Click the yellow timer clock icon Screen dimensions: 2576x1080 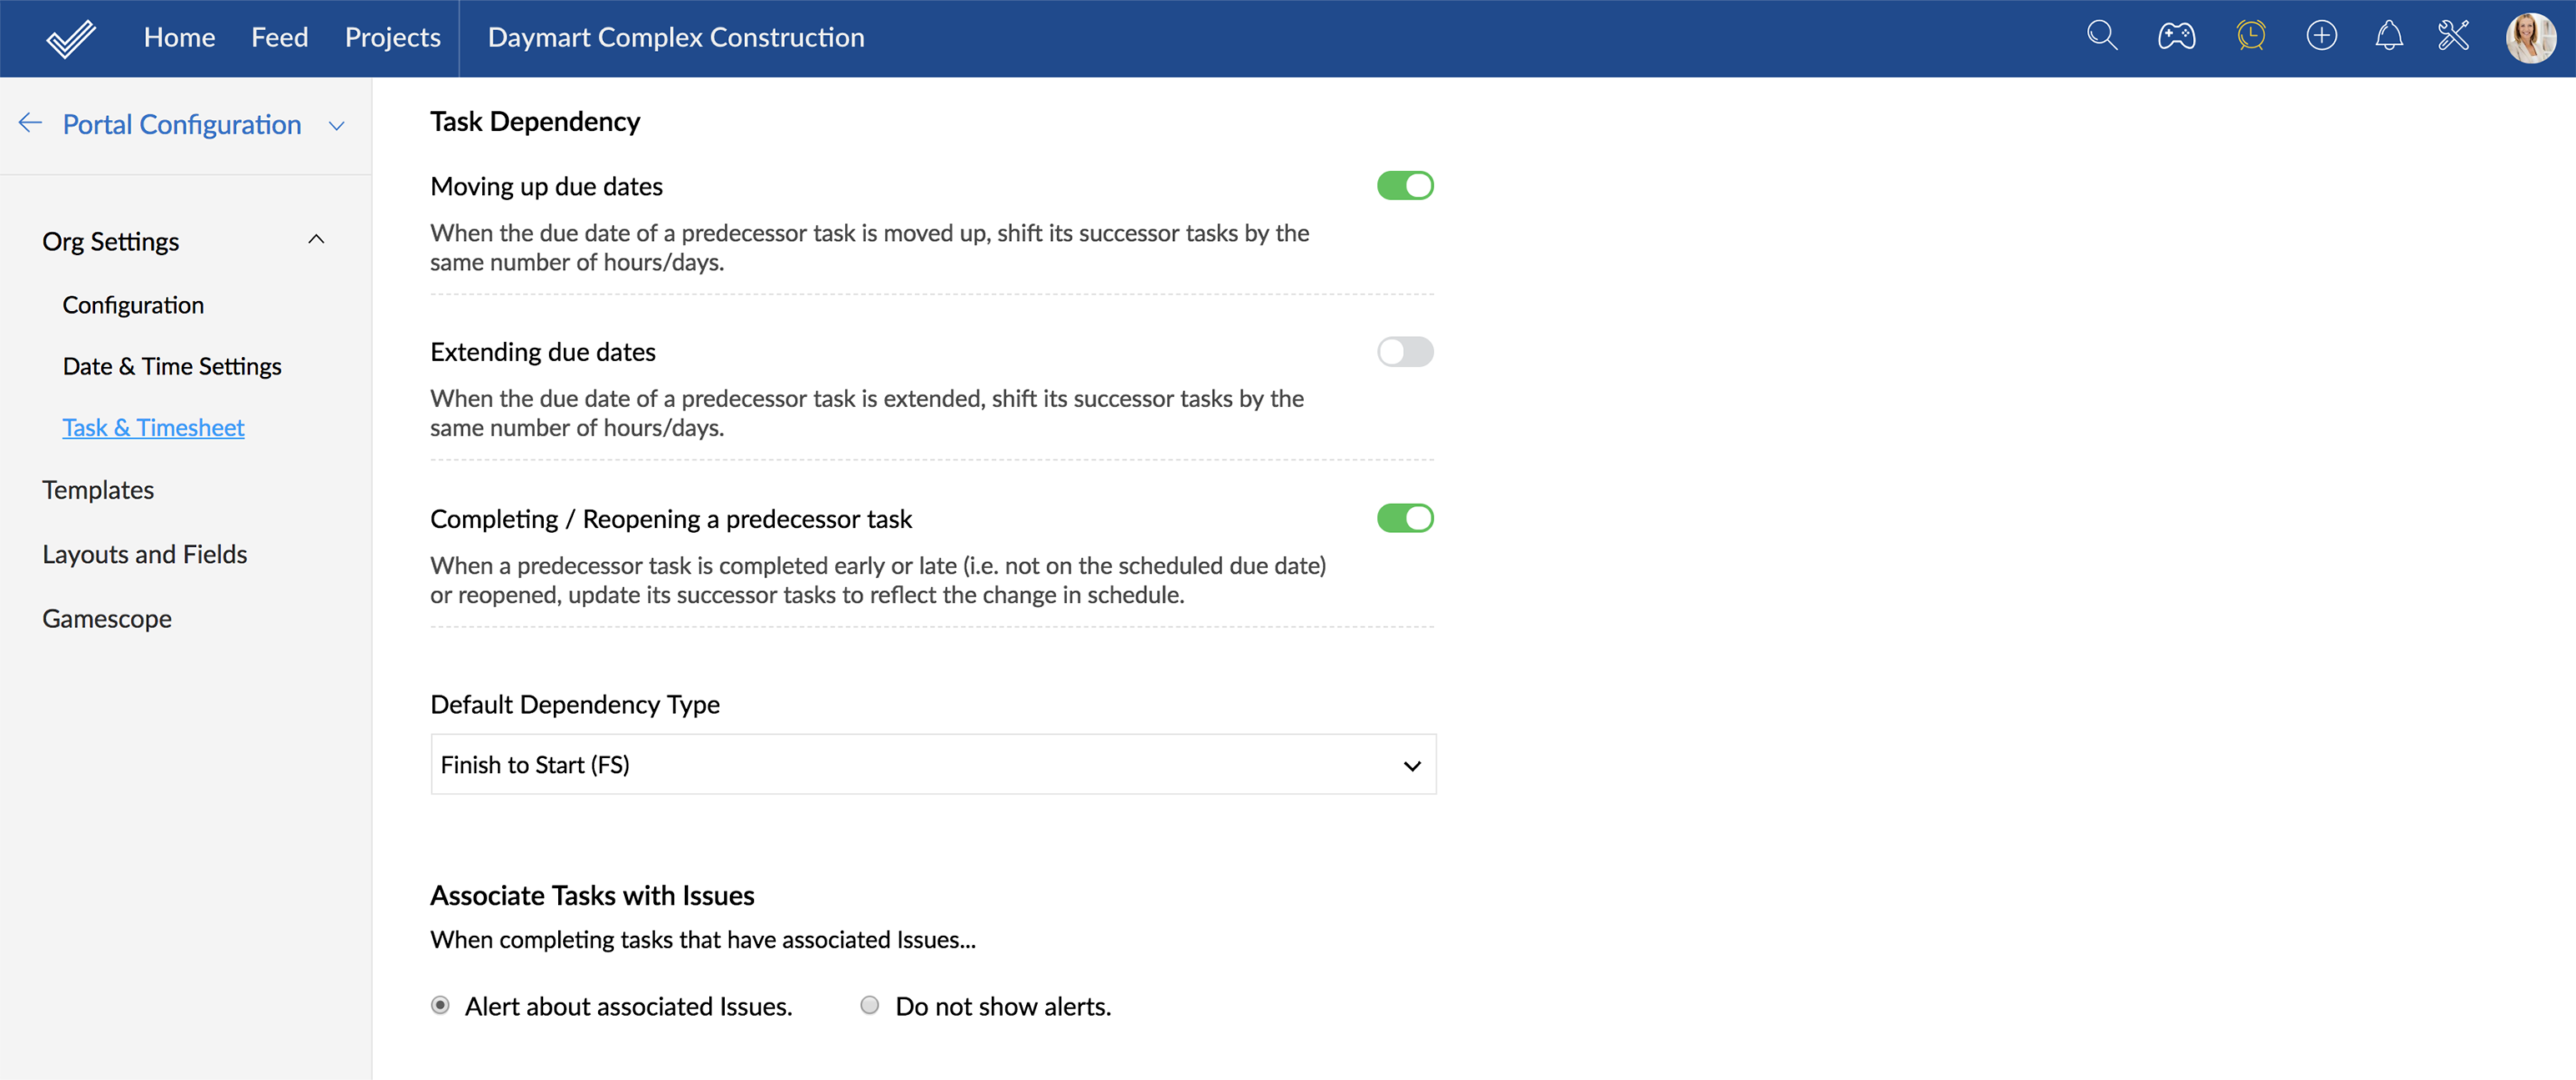[x=2250, y=37]
